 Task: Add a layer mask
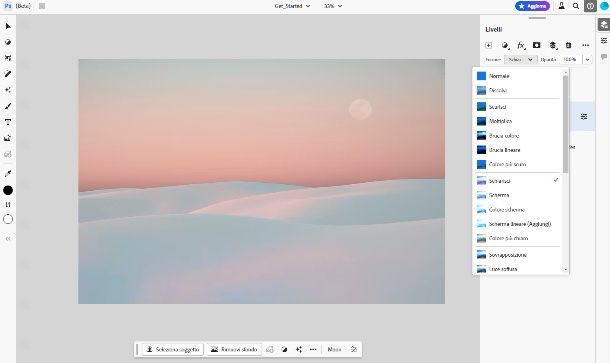pos(536,46)
